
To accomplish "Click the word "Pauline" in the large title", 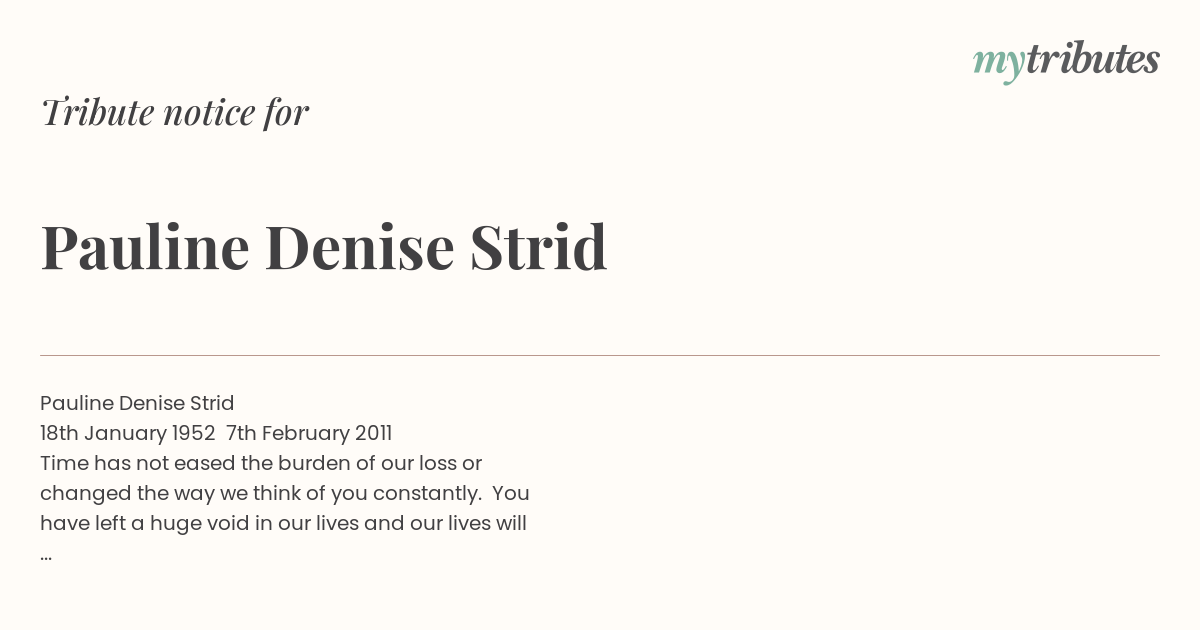I will pyautogui.click(x=145, y=247).
